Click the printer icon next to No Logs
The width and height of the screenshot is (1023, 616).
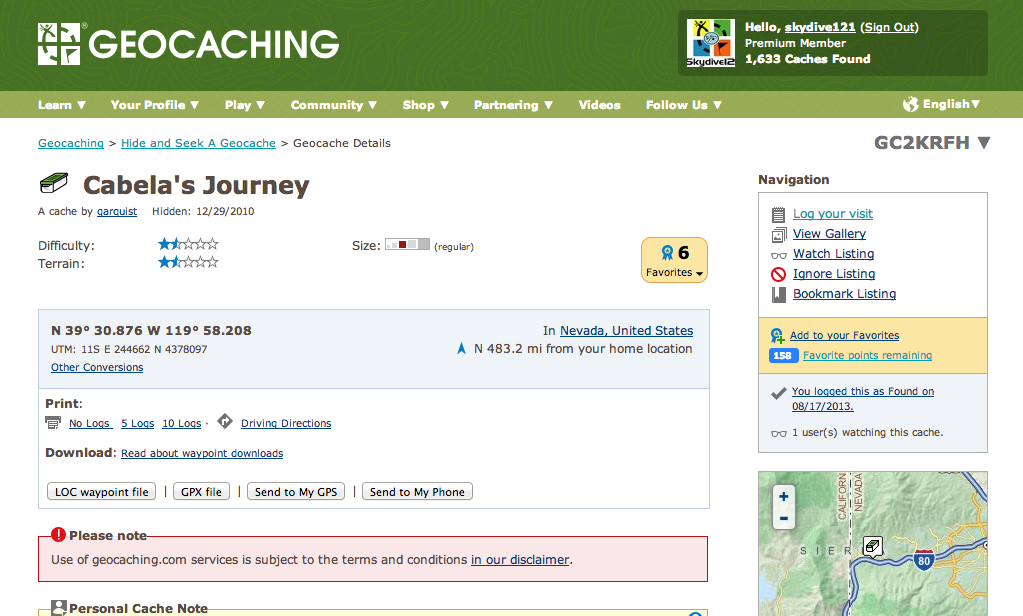(x=53, y=423)
